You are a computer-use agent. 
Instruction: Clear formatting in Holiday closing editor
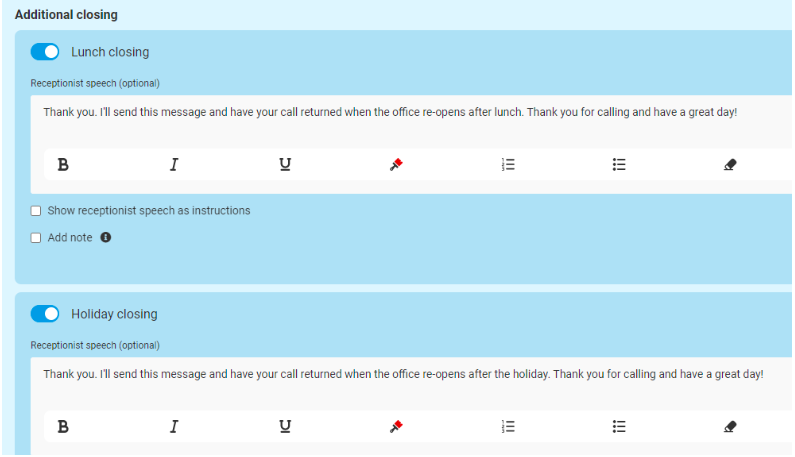[730, 427]
